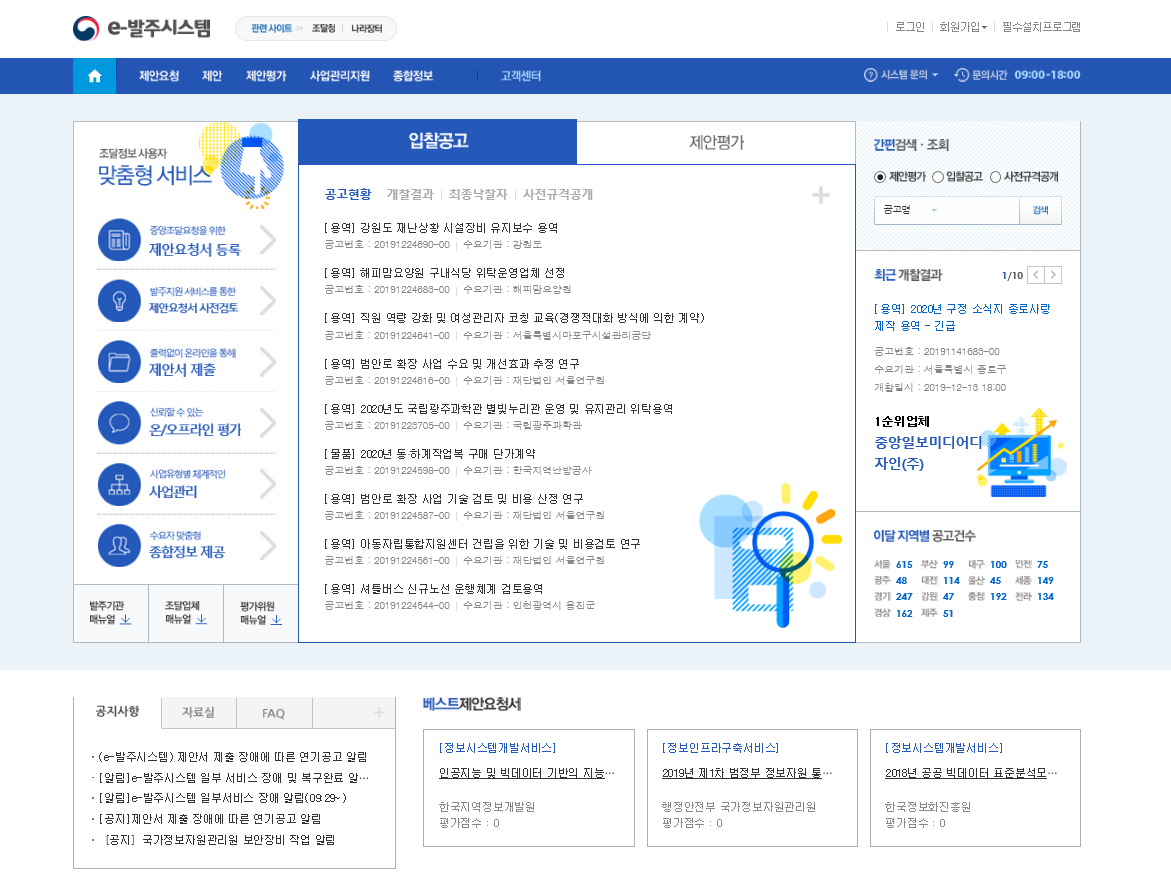Open the FAQ tab
The image size is (1171, 895).
click(x=273, y=713)
